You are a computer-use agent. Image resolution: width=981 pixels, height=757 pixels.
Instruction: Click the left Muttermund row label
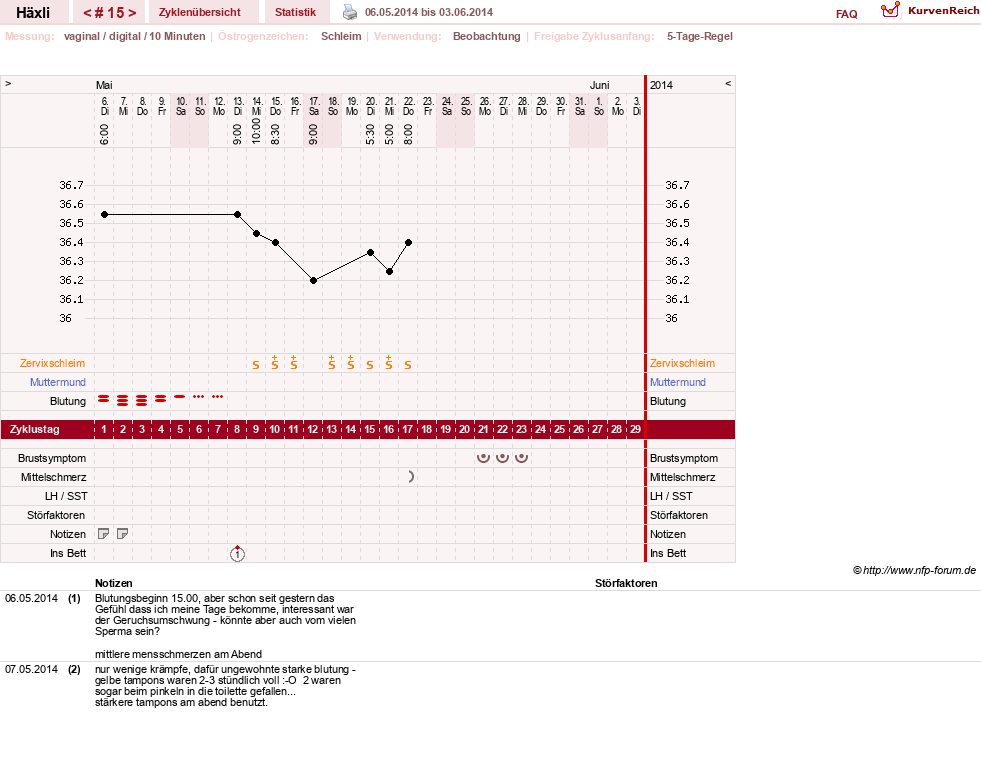click(58, 382)
